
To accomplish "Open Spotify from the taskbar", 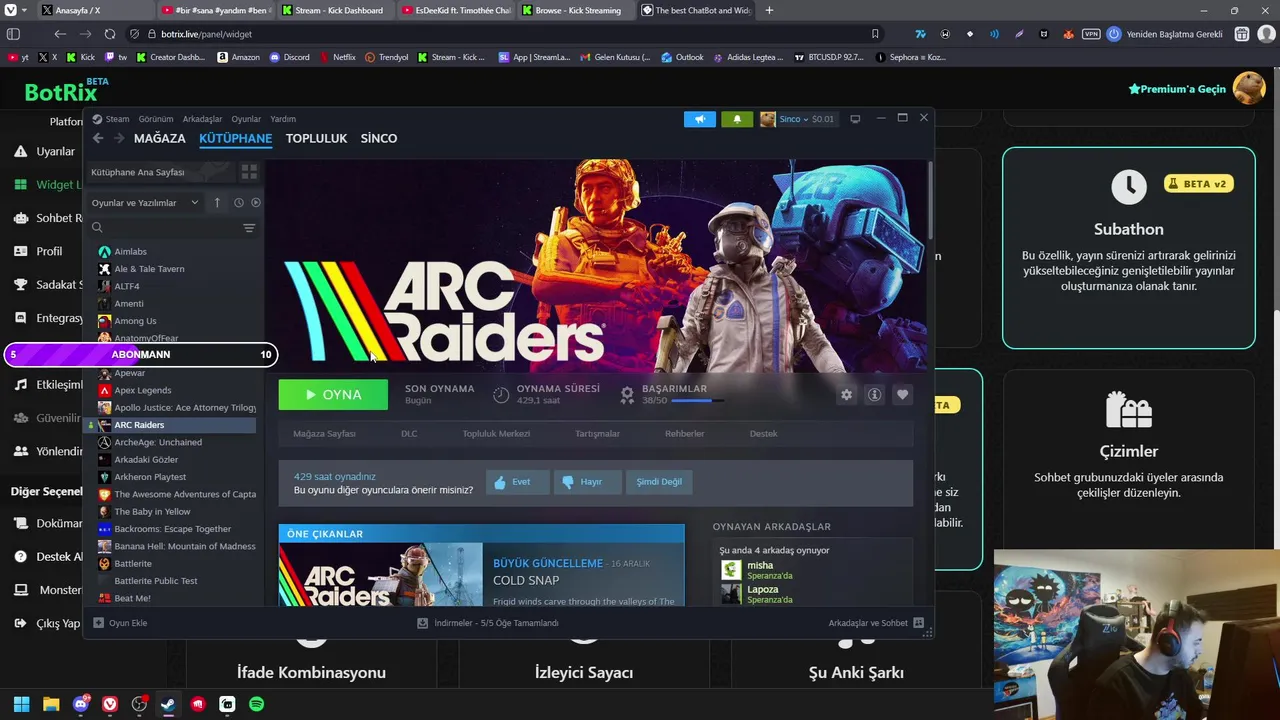I will pyautogui.click(x=256, y=704).
